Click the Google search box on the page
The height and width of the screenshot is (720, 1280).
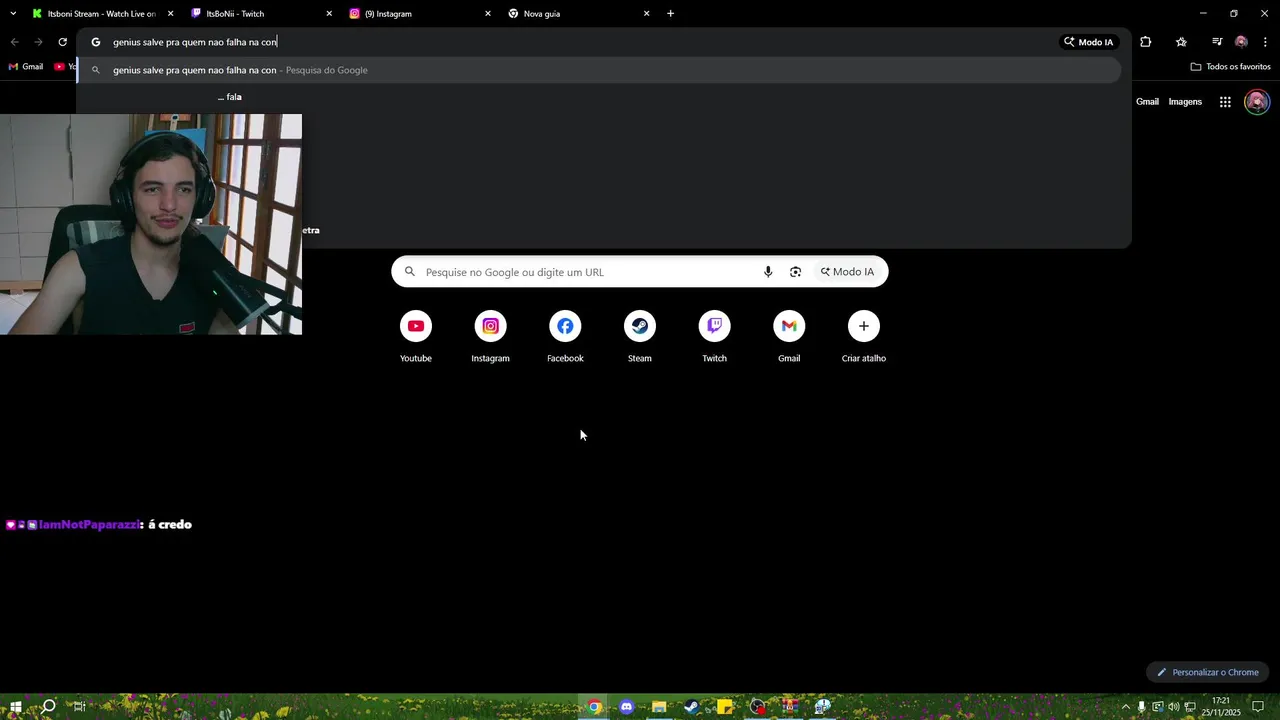(x=639, y=272)
